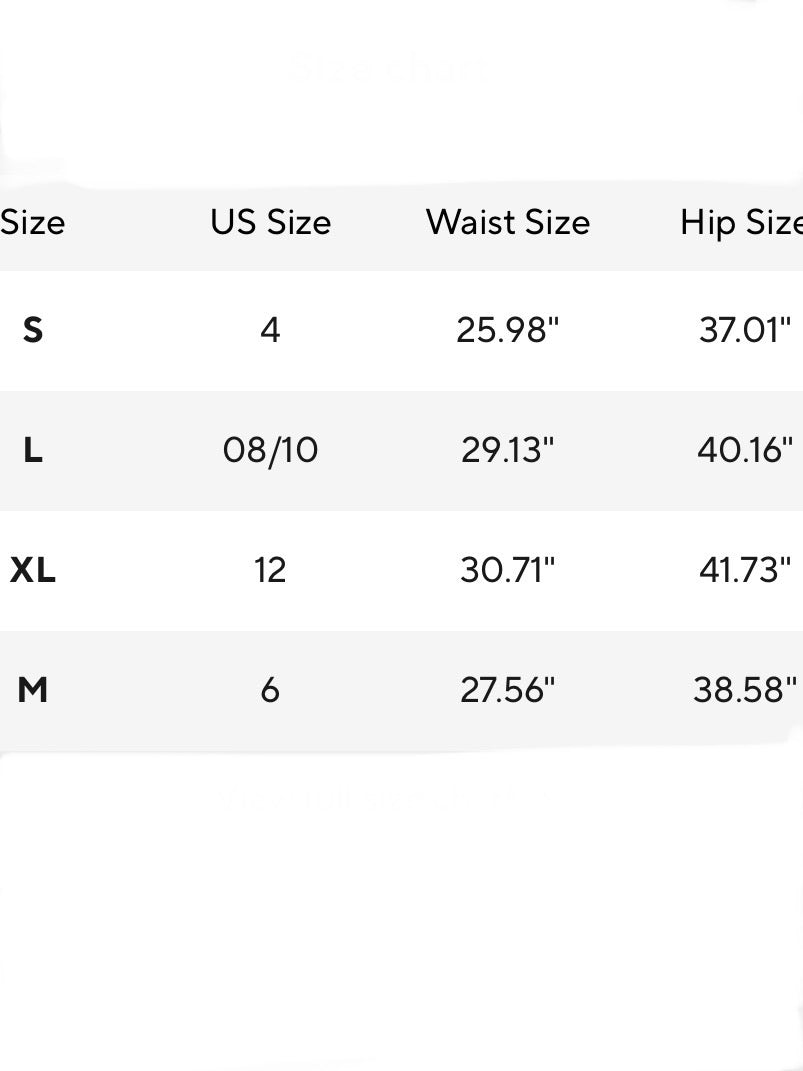Select the 30.71" waist measurement
Viewport: 803px width, 1071px height.
508,570
